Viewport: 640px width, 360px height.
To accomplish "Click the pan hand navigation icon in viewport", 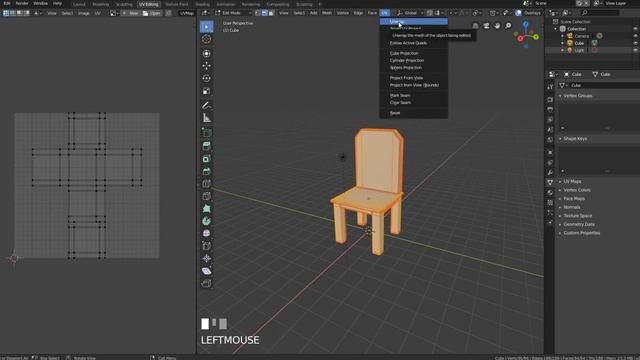I will 497,26.
